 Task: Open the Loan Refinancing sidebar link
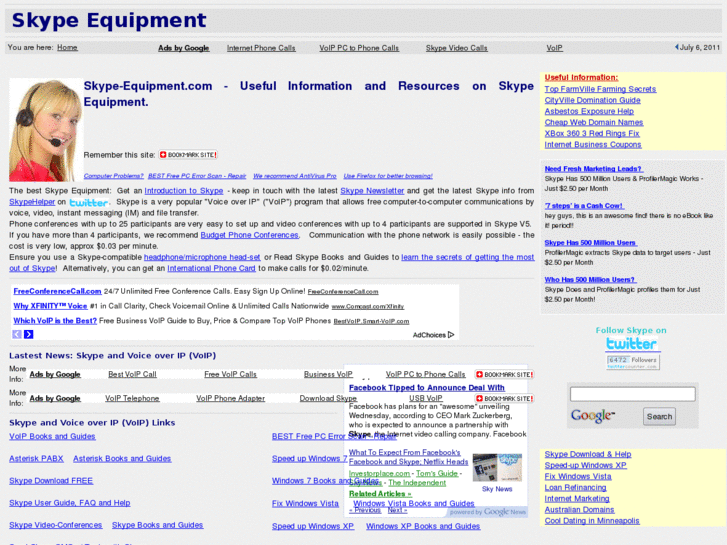[575, 488]
